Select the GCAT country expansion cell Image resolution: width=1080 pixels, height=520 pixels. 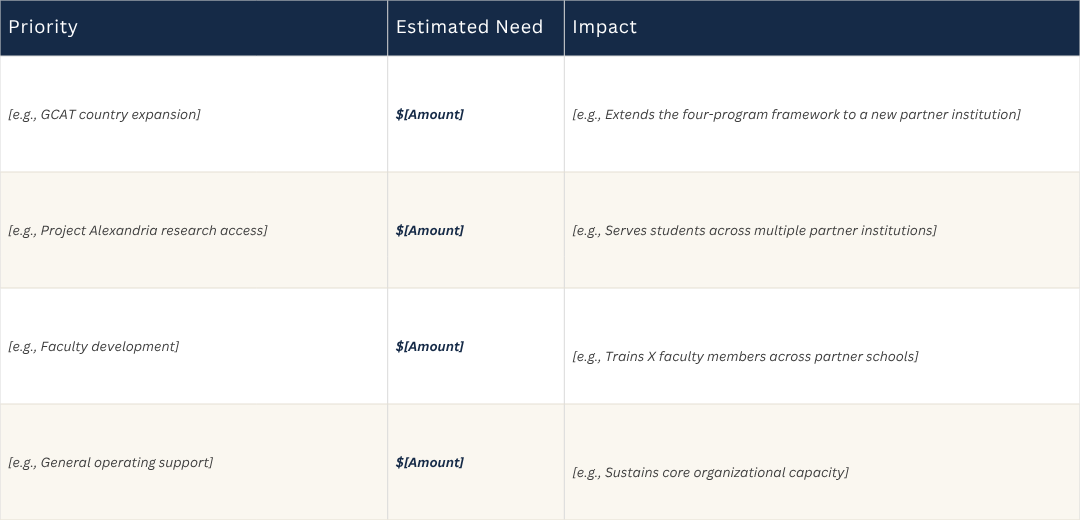click(194, 114)
